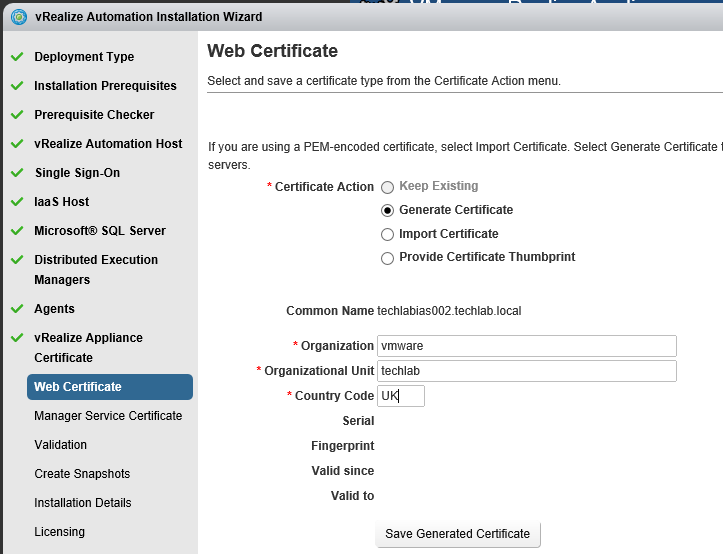Click the green checkmark beside Installation Prerequisites
The image size is (723, 554).
pyautogui.click(x=17, y=86)
